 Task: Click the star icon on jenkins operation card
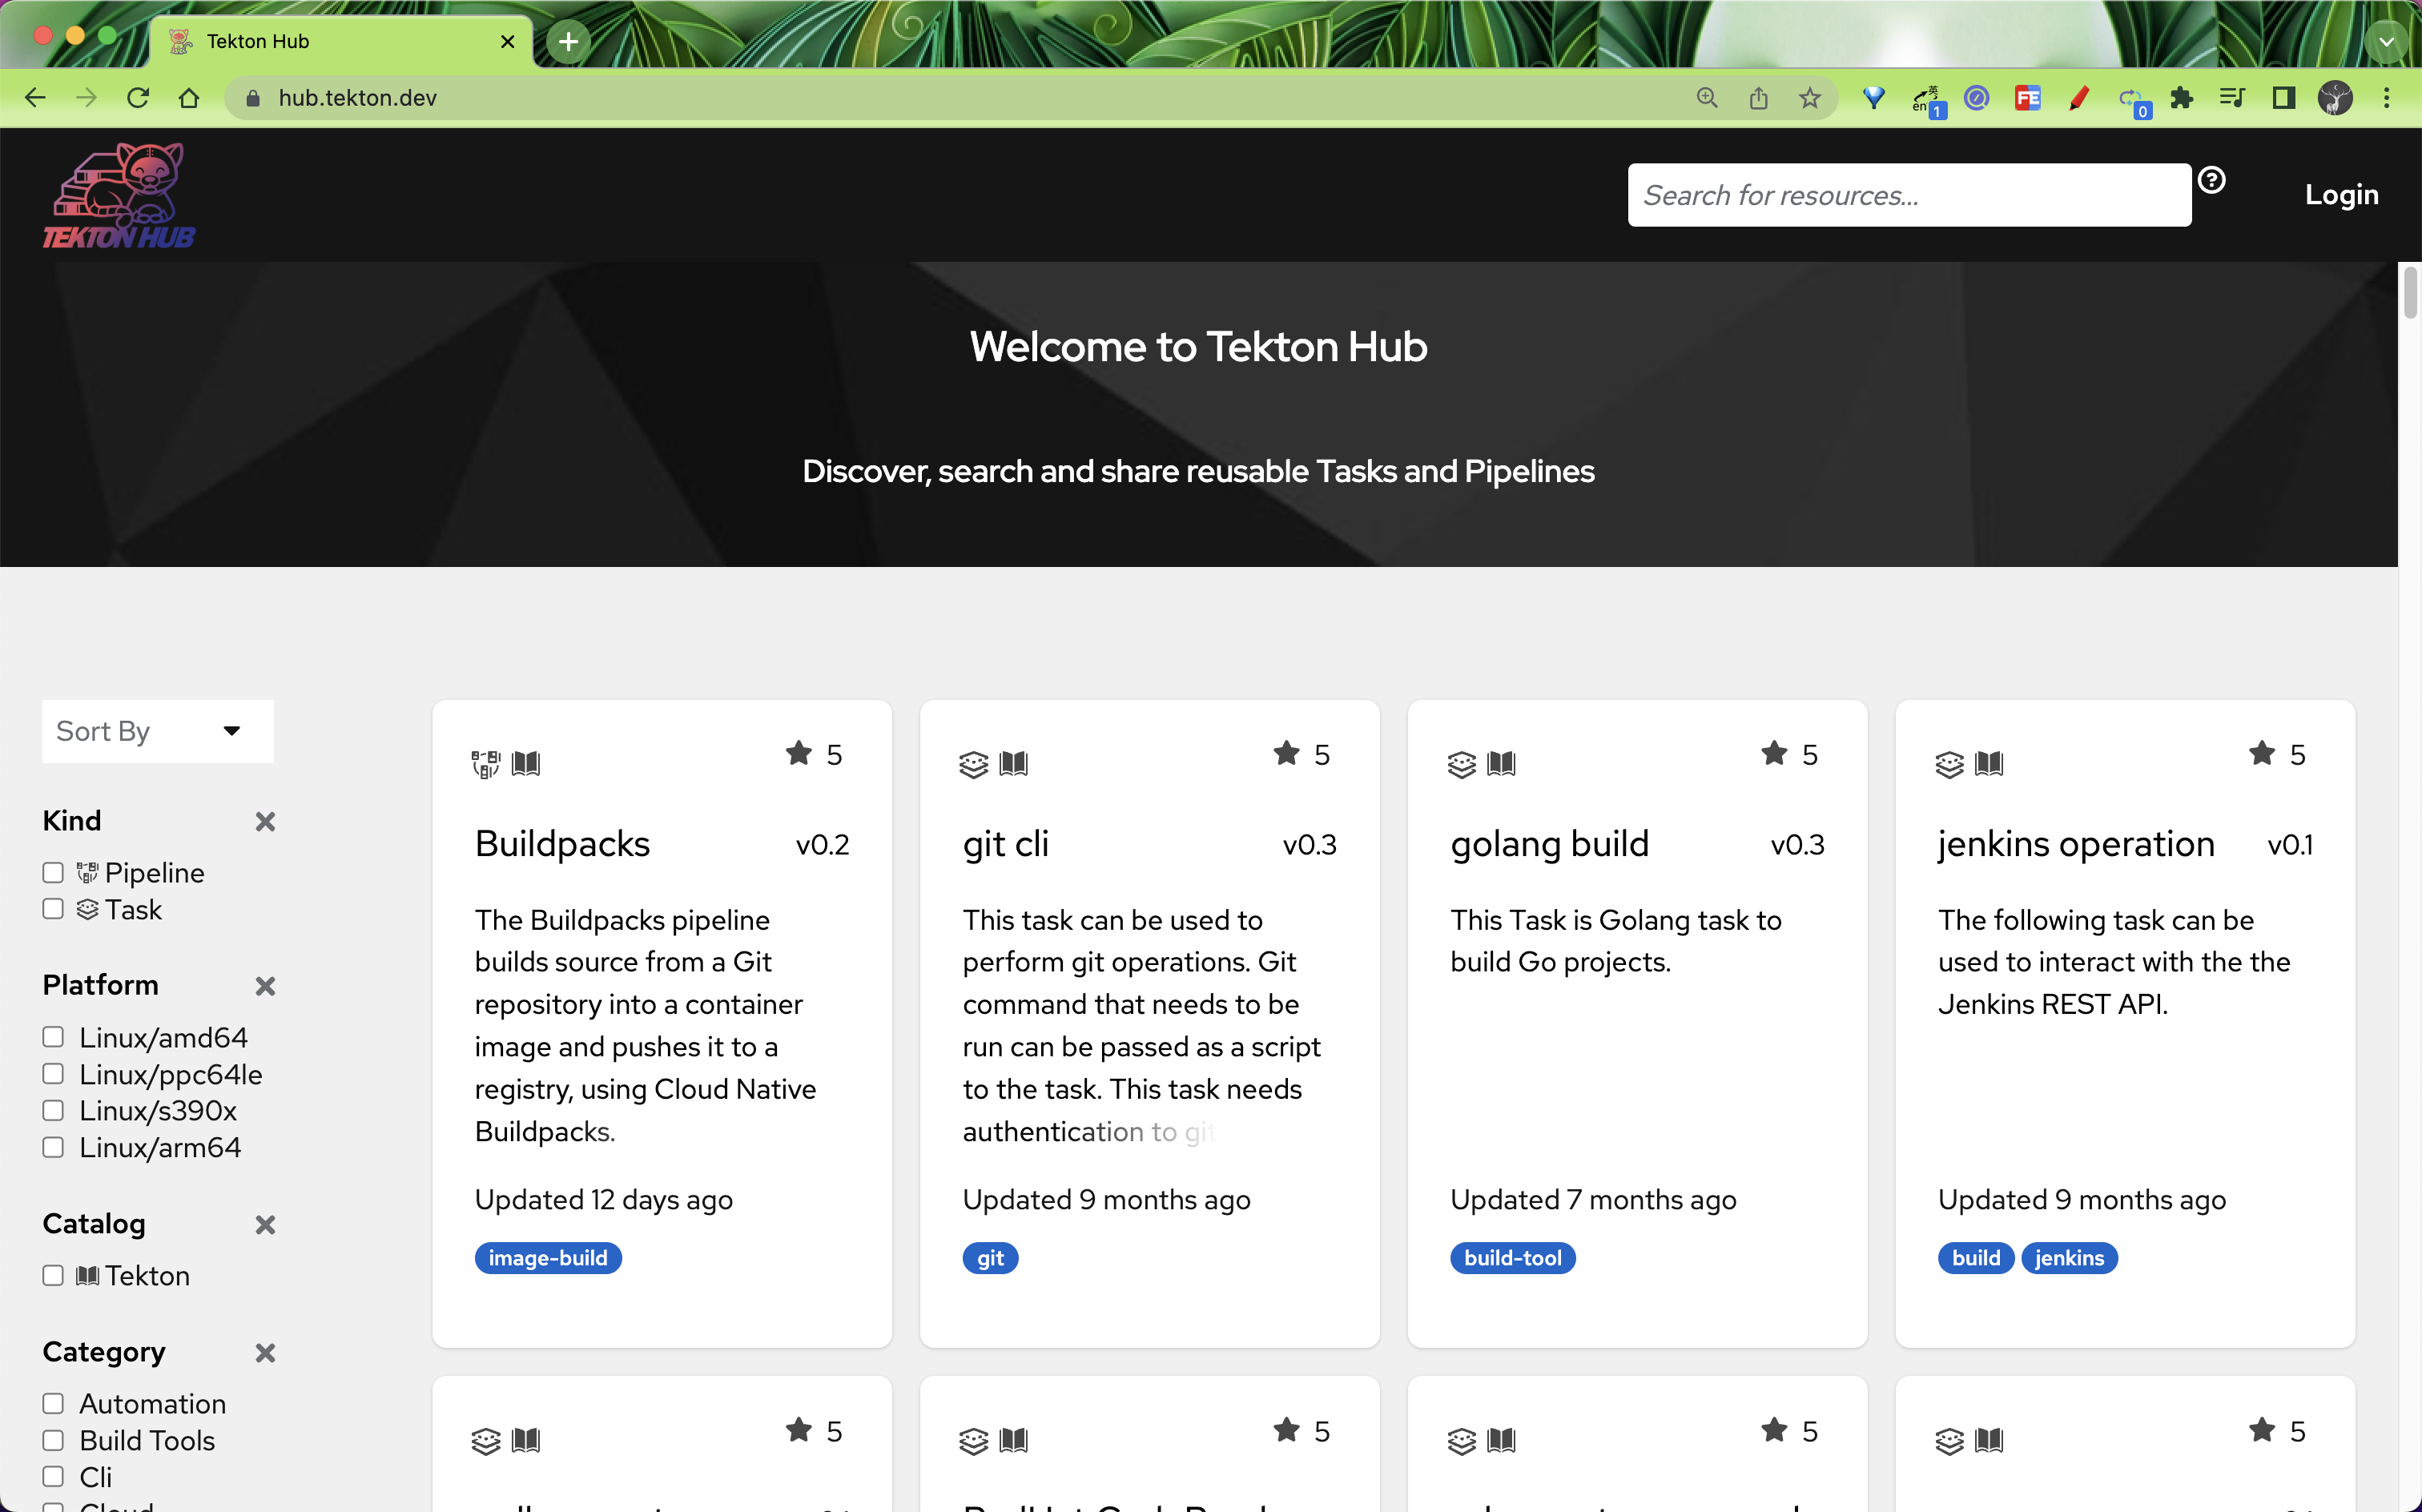(x=2262, y=754)
